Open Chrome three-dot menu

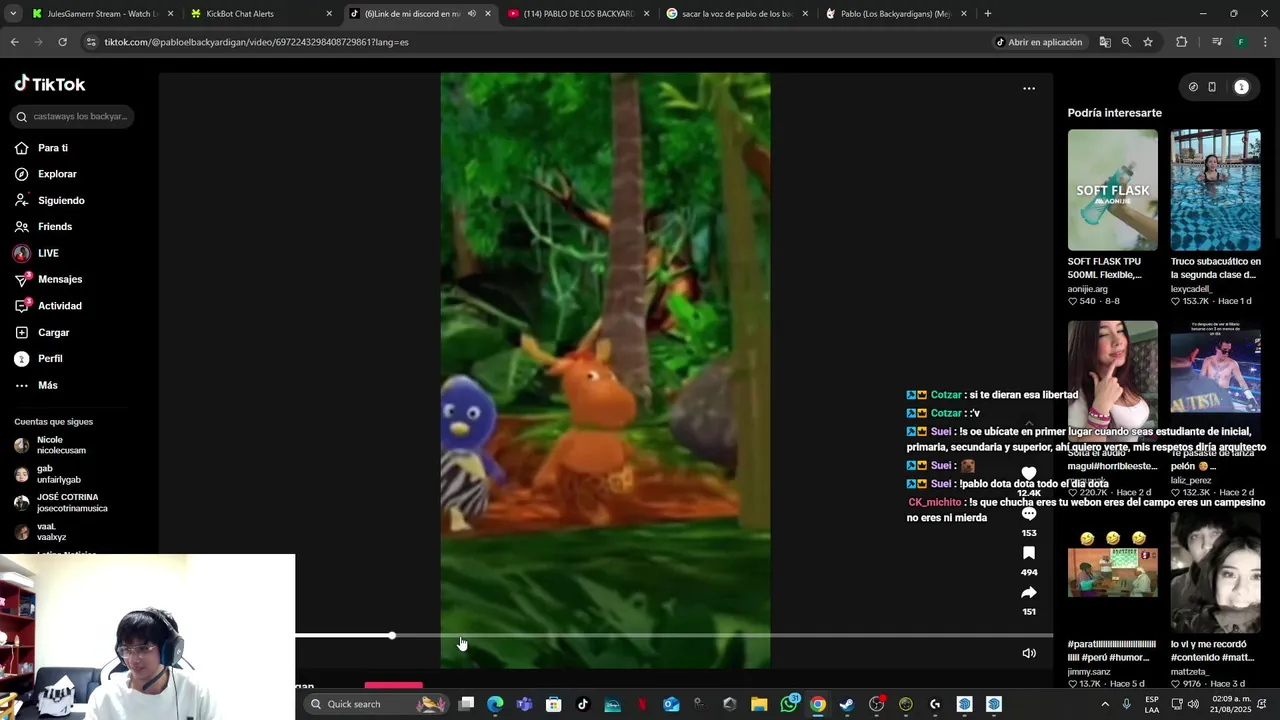(x=1265, y=42)
